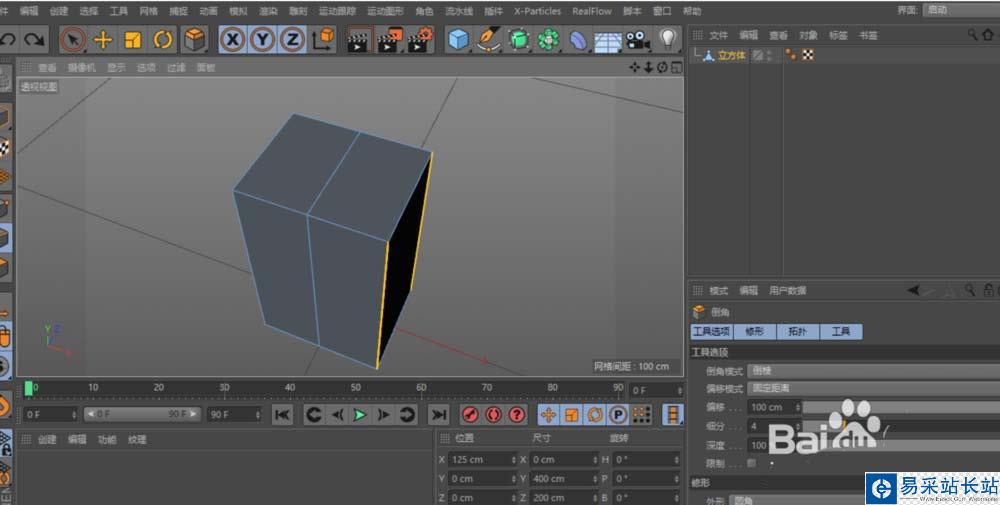
Task: Open the Pen spline tool
Action: (488, 40)
